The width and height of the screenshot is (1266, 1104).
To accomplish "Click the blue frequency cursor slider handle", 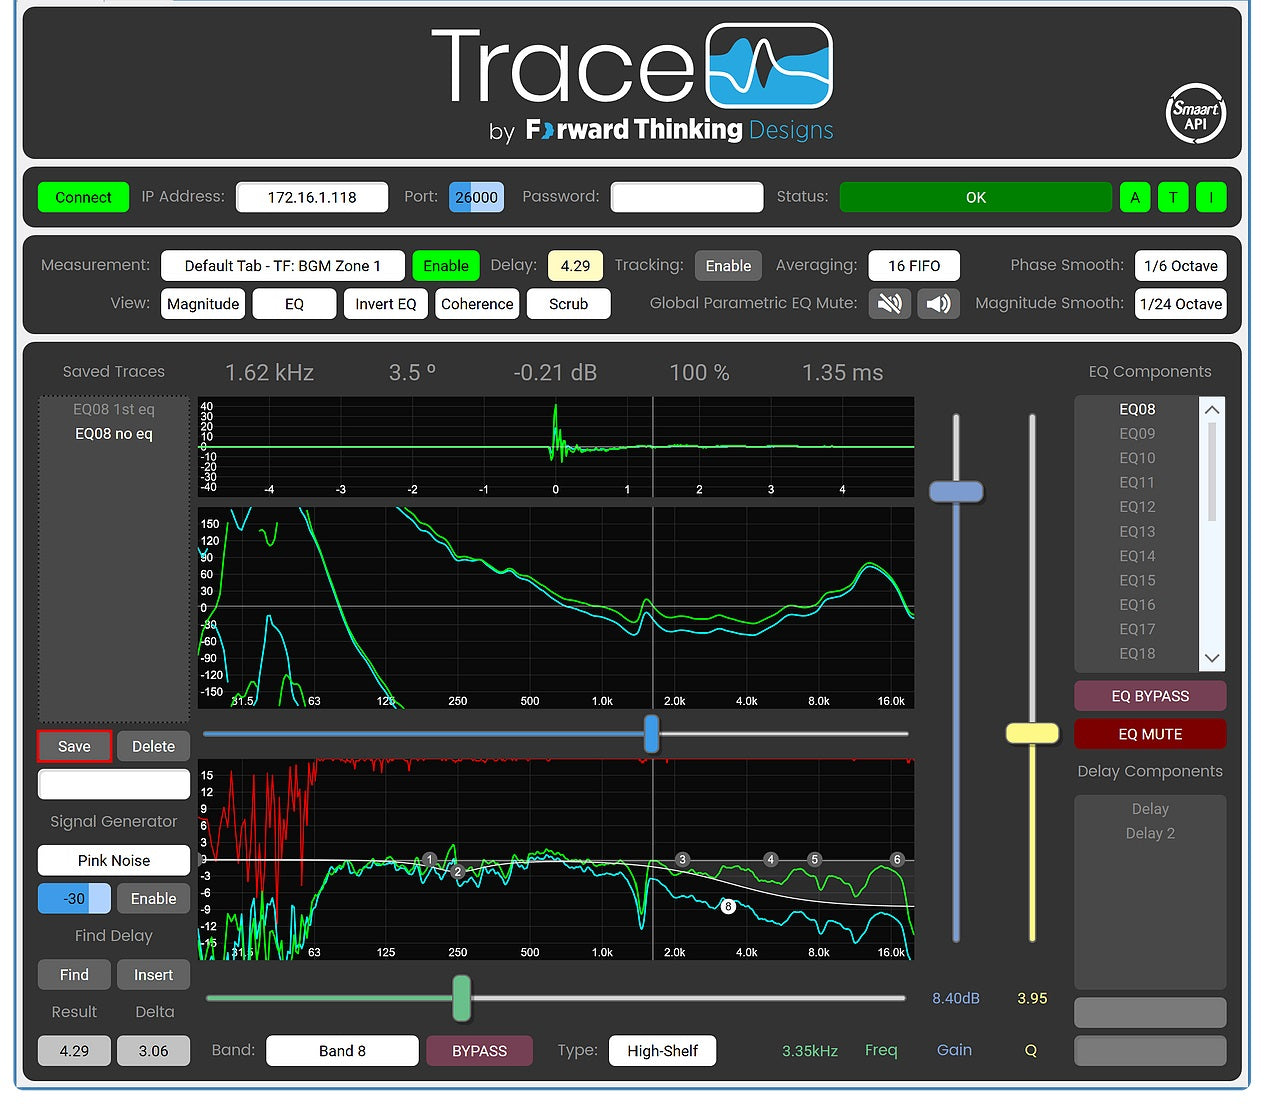I will [652, 733].
